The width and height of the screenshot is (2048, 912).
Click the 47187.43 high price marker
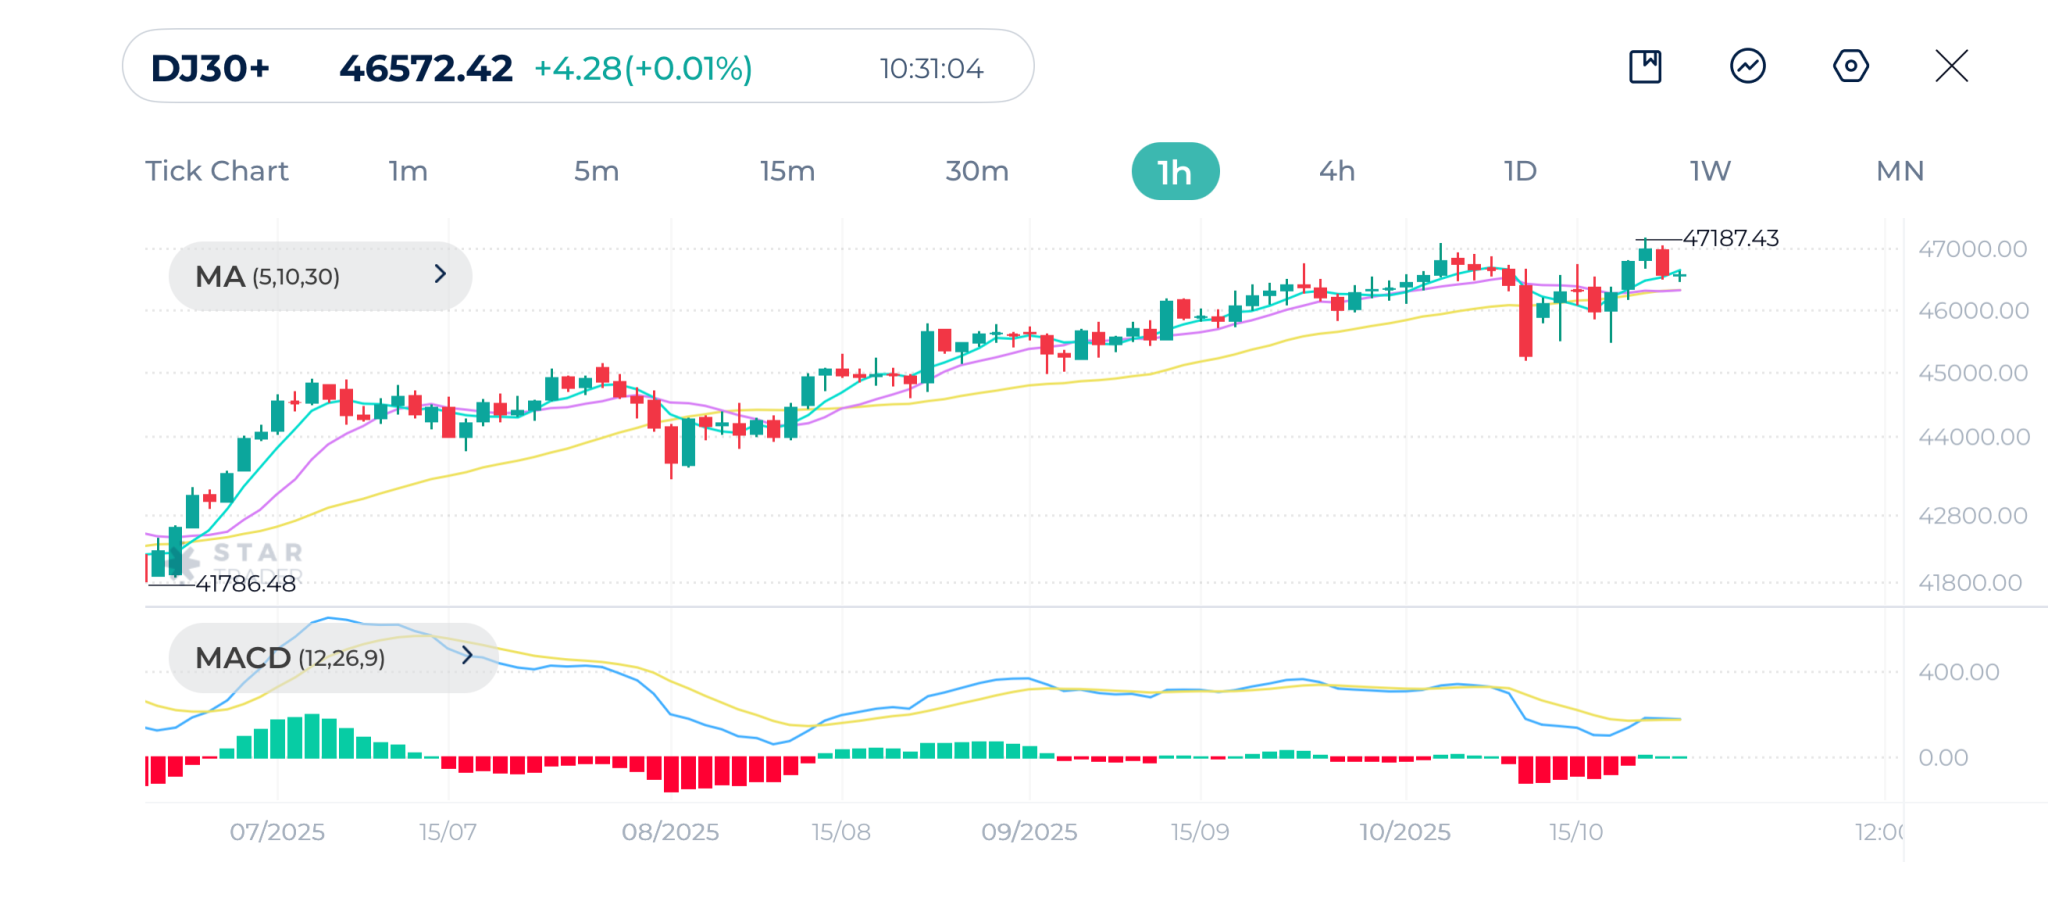[x=1730, y=239]
